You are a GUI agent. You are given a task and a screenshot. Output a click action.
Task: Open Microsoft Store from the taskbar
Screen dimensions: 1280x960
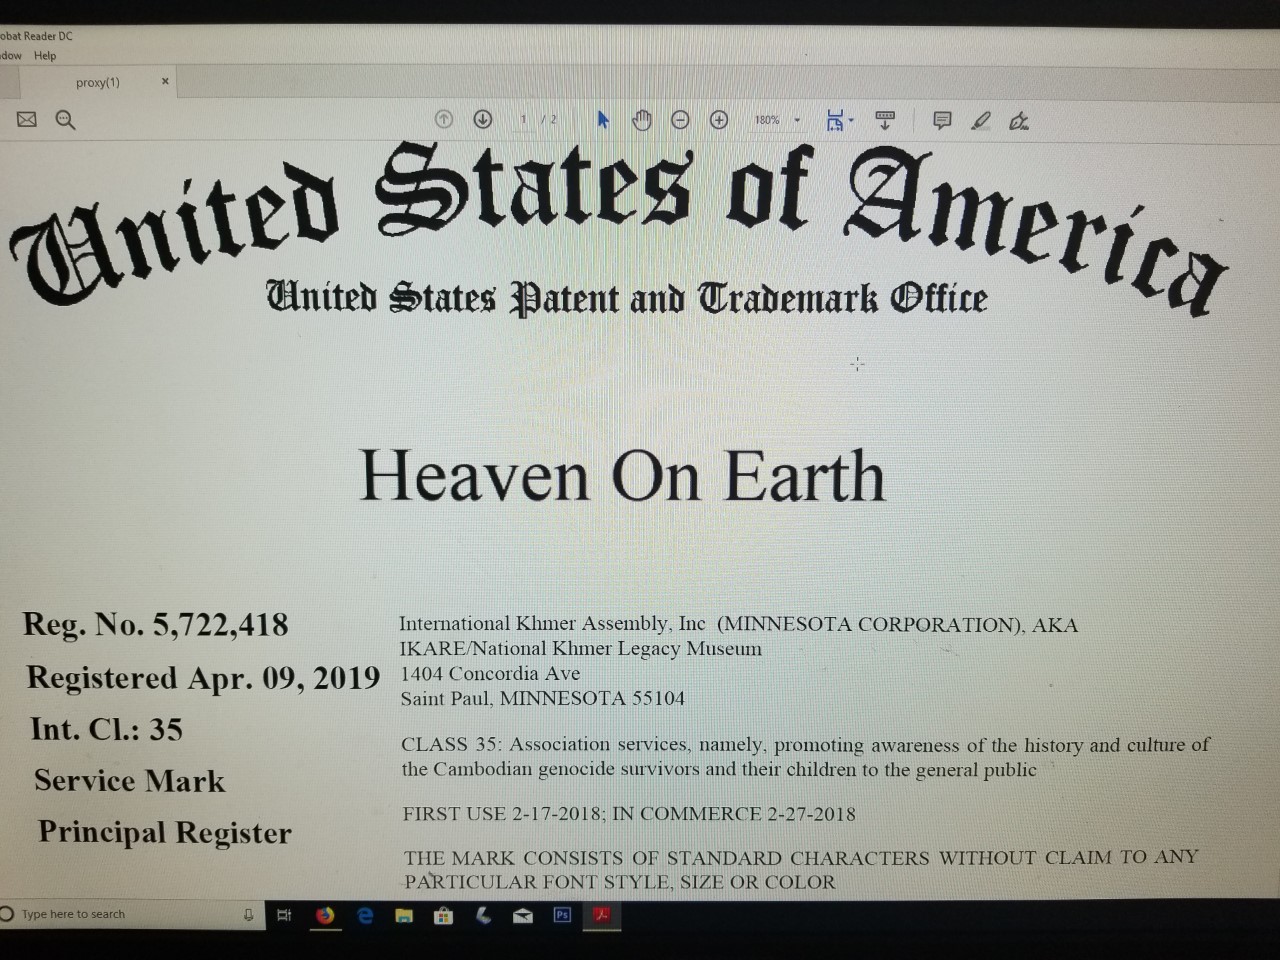(443, 914)
